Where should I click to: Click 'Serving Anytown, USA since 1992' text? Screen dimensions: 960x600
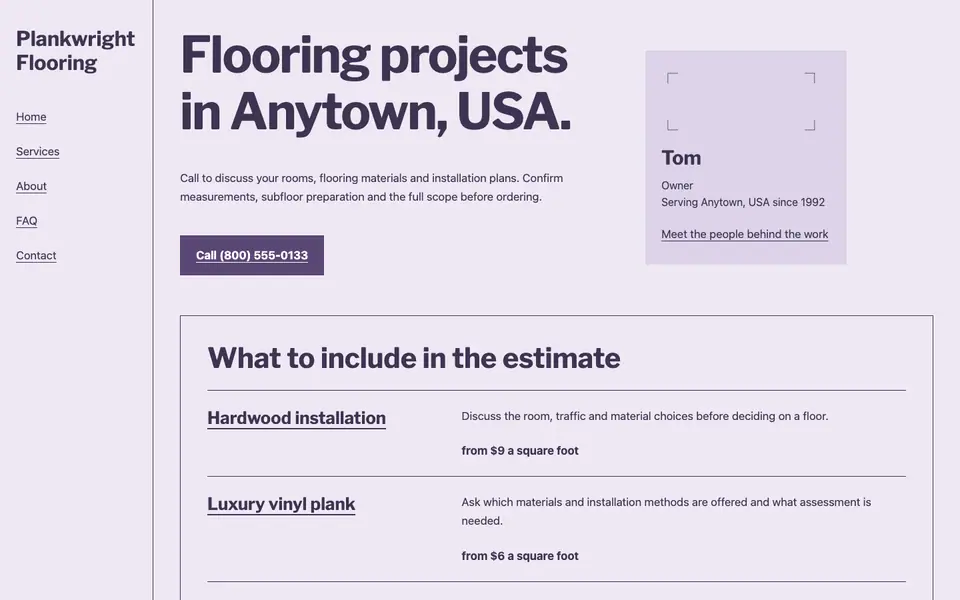pyautogui.click(x=743, y=202)
